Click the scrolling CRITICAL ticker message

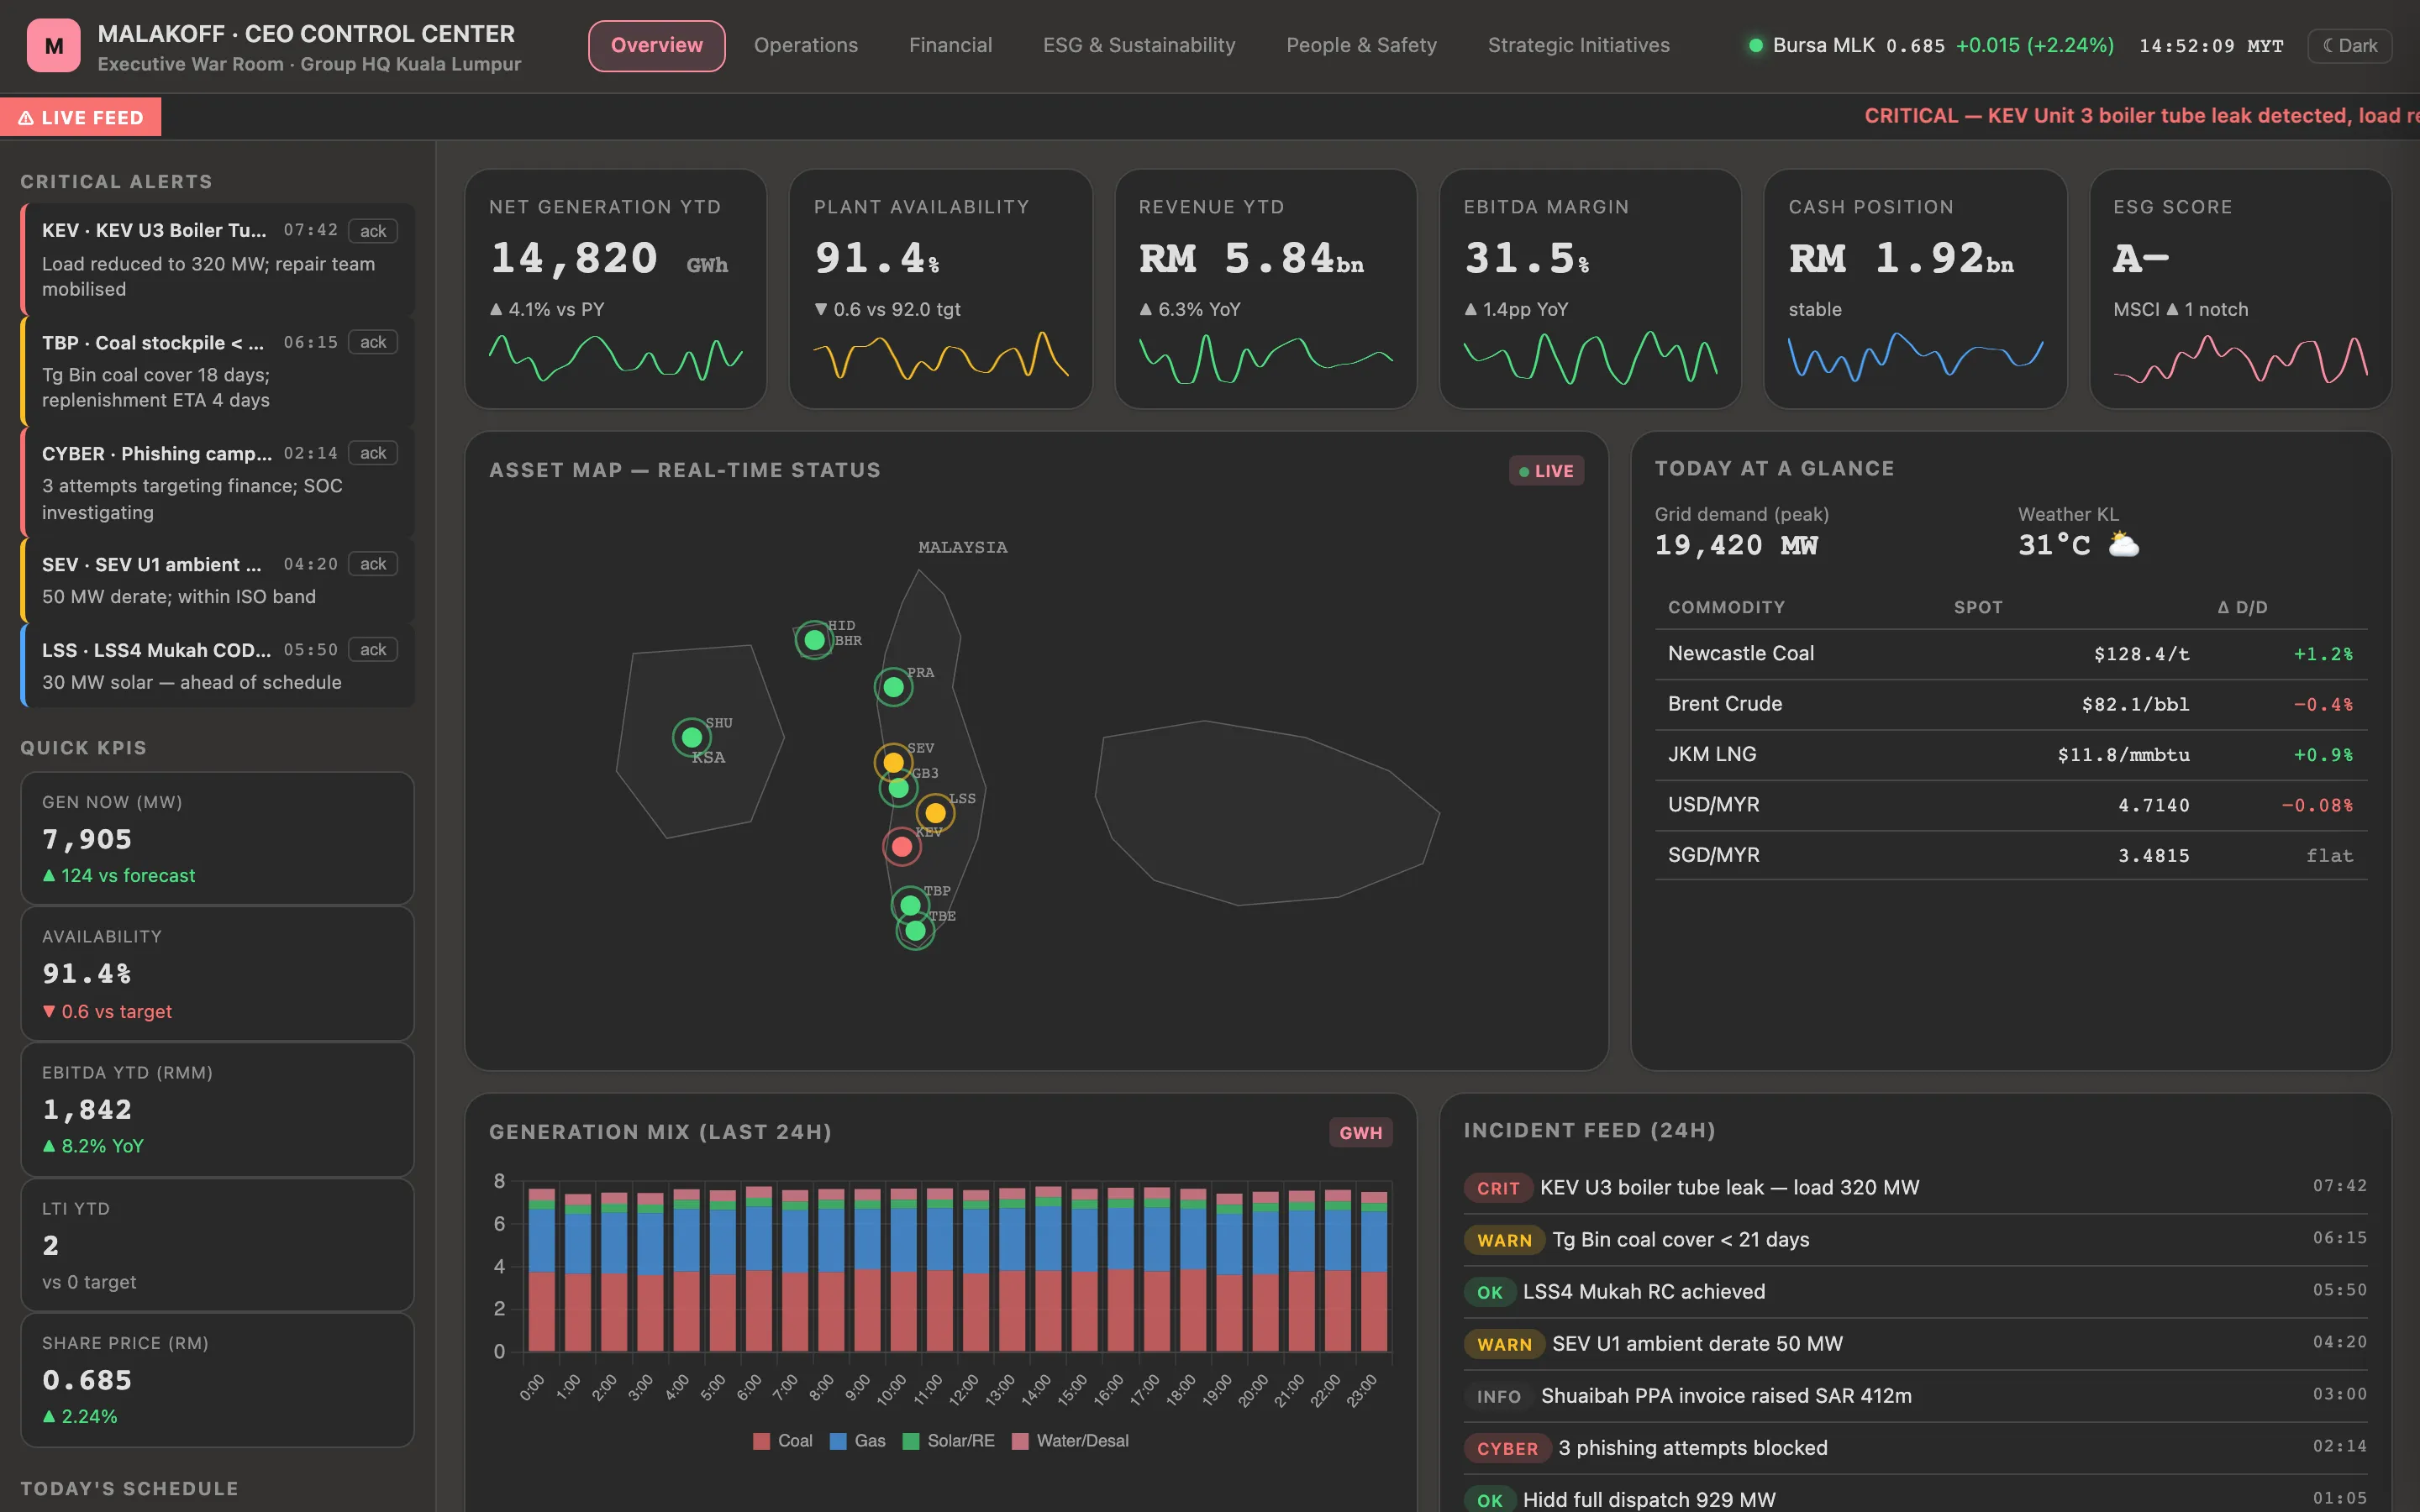(2142, 116)
